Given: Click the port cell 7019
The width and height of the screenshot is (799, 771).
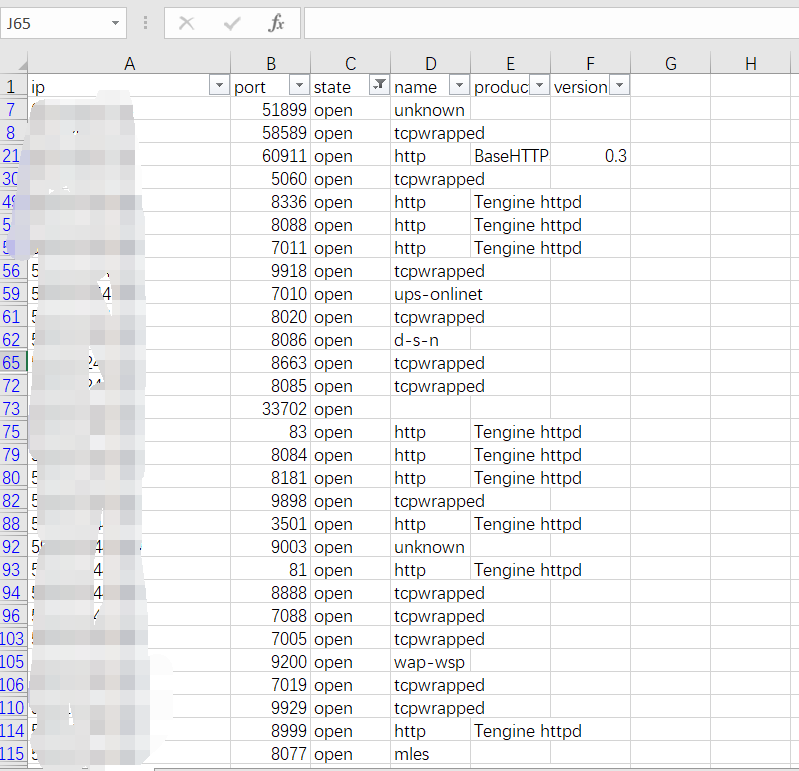Looking at the screenshot, I should point(271,684).
